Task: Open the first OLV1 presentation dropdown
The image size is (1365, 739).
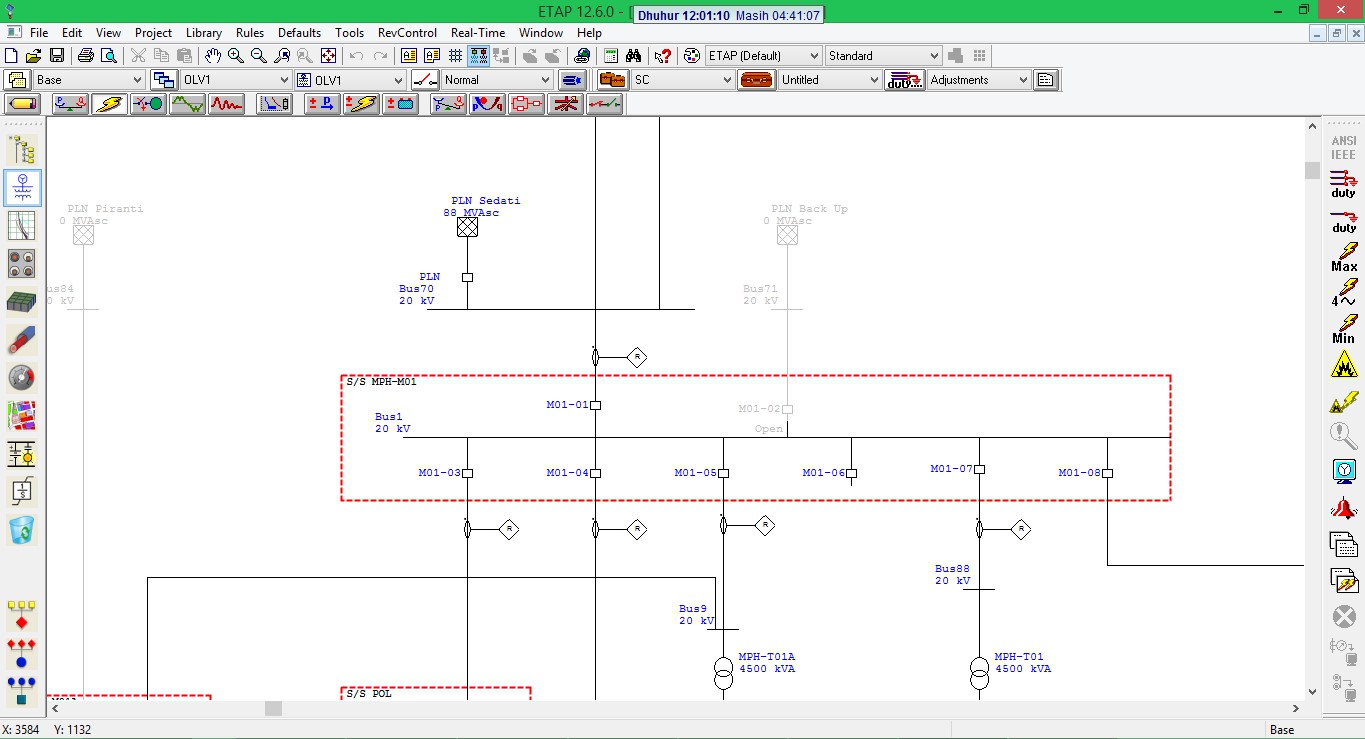Action: 236,80
